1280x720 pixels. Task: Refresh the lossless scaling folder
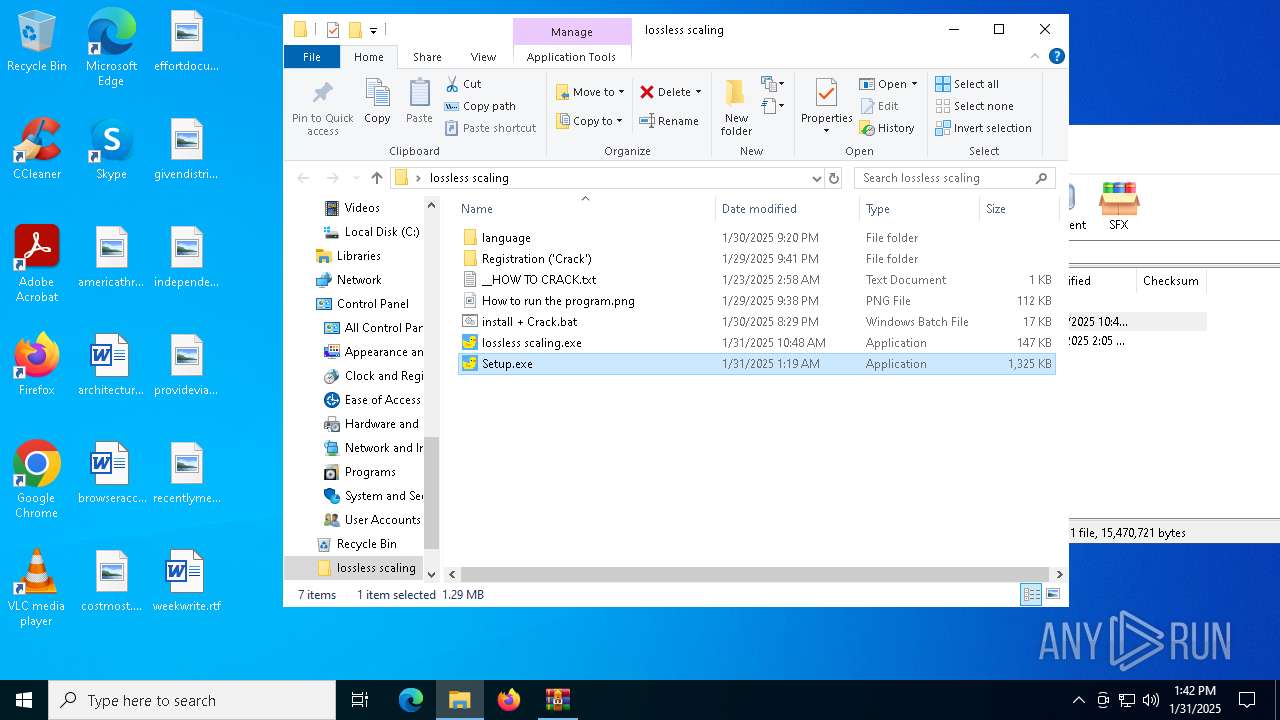coord(834,178)
